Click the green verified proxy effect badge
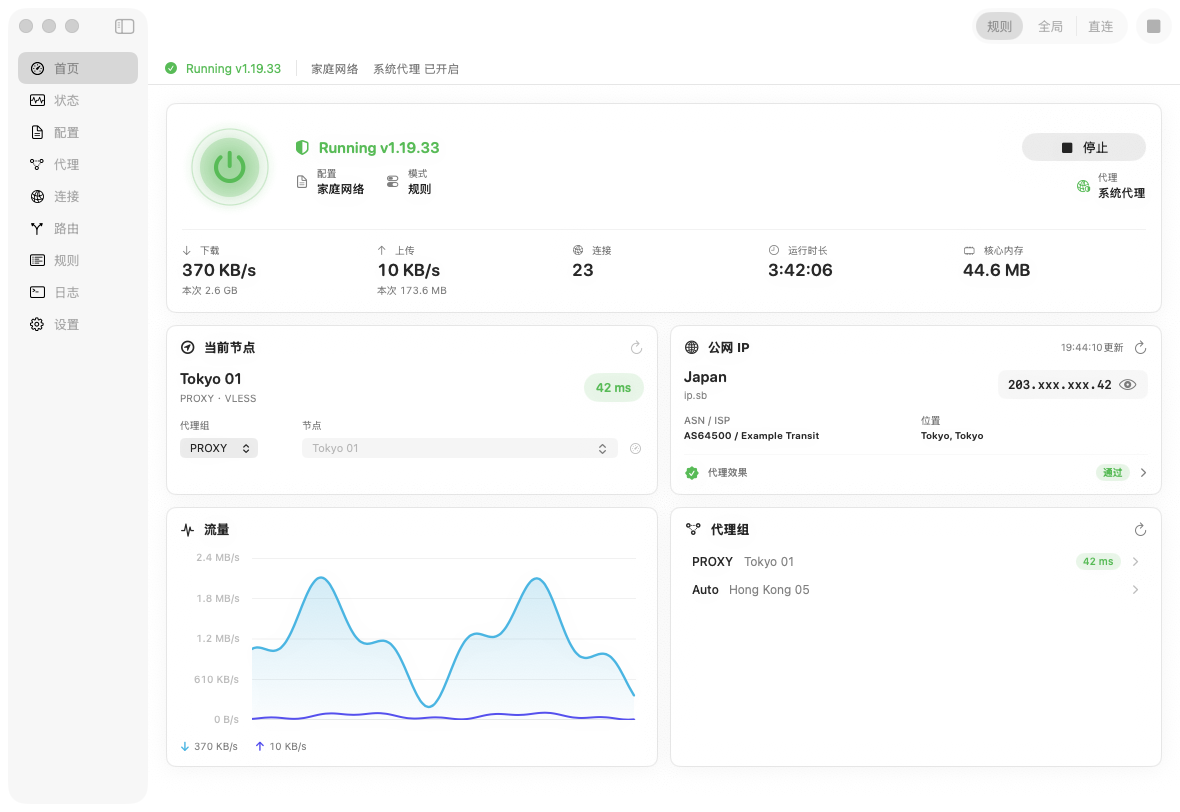The width and height of the screenshot is (1180, 812). click(692, 473)
